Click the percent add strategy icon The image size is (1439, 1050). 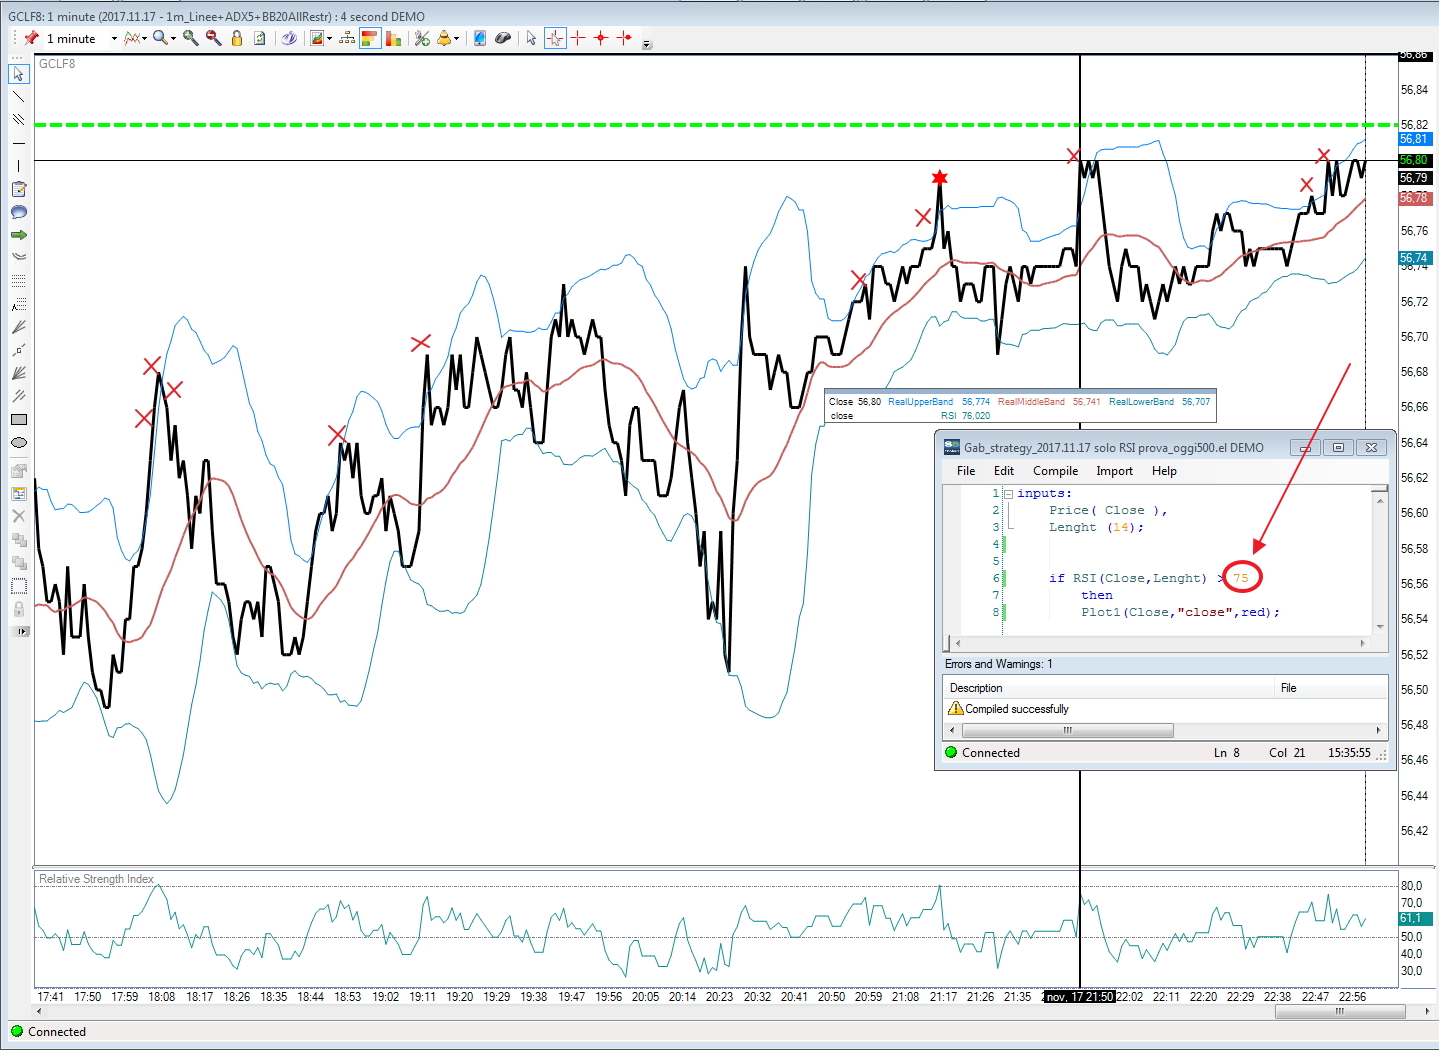coord(421,38)
